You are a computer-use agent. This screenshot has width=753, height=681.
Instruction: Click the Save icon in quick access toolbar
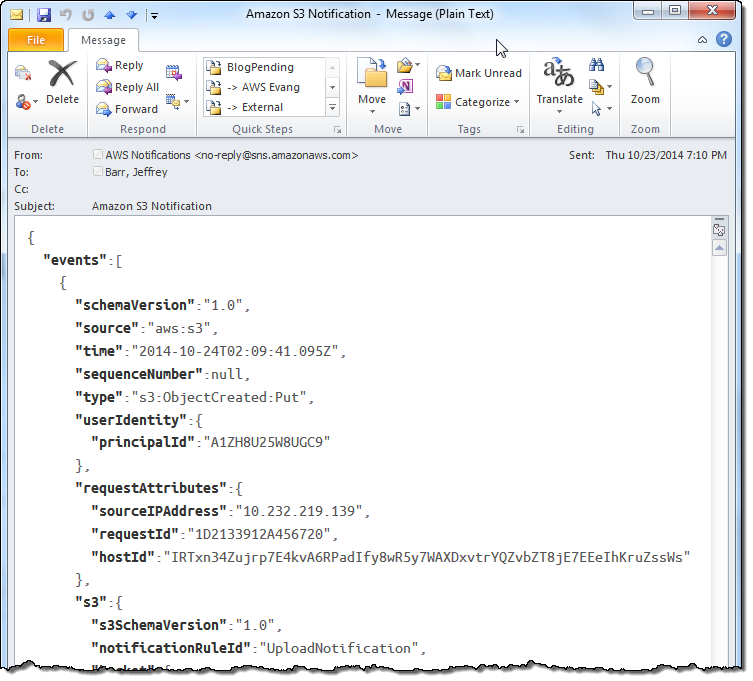tap(43, 15)
